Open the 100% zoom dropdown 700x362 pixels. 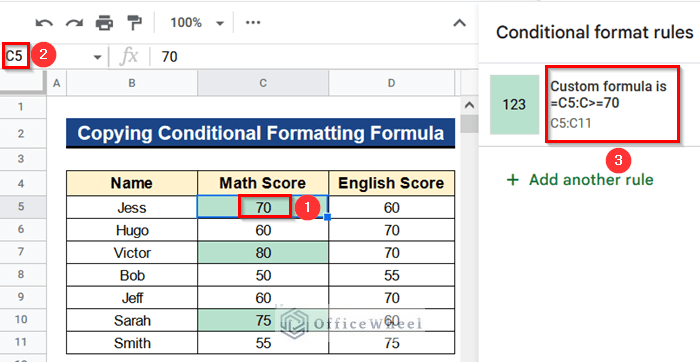tap(197, 23)
